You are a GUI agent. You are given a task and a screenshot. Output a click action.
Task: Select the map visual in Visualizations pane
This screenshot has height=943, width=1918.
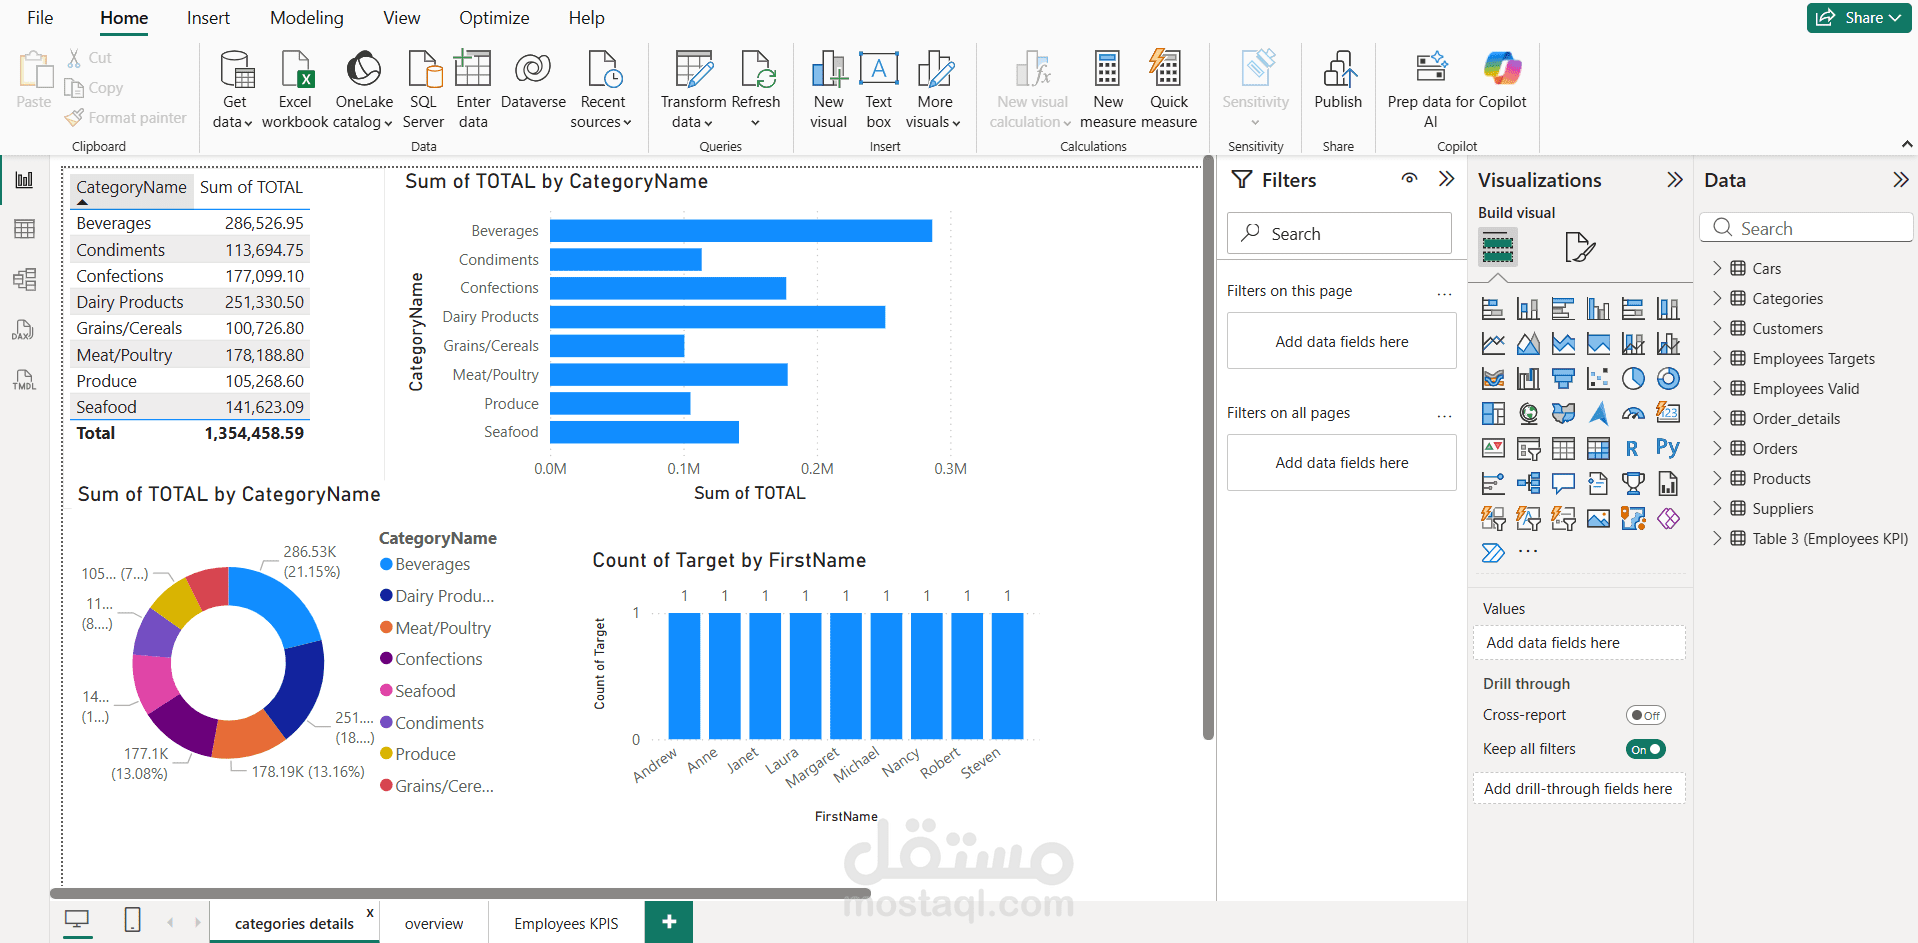tap(1528, 413)
